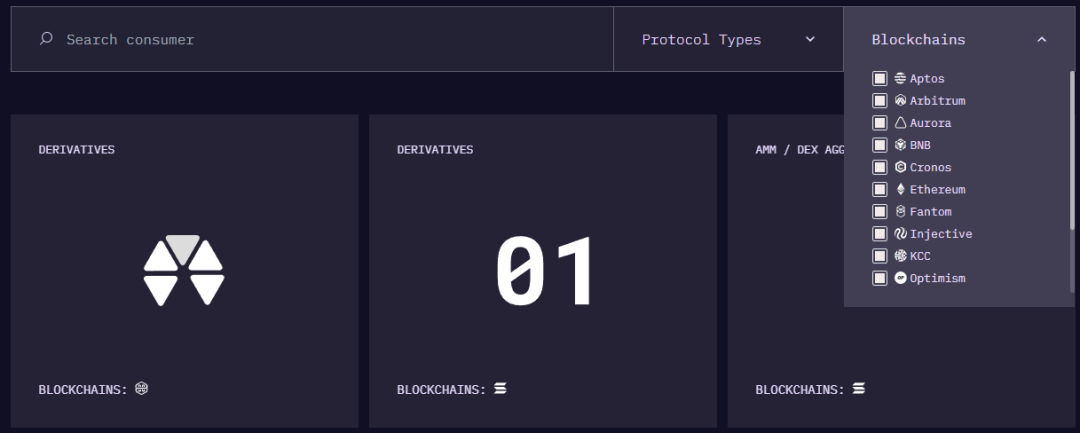Image resolution: width=1080 pixels, height=433 pixels.
Task: Click the Aptos blockchain icon
Action: click(900, 79)
